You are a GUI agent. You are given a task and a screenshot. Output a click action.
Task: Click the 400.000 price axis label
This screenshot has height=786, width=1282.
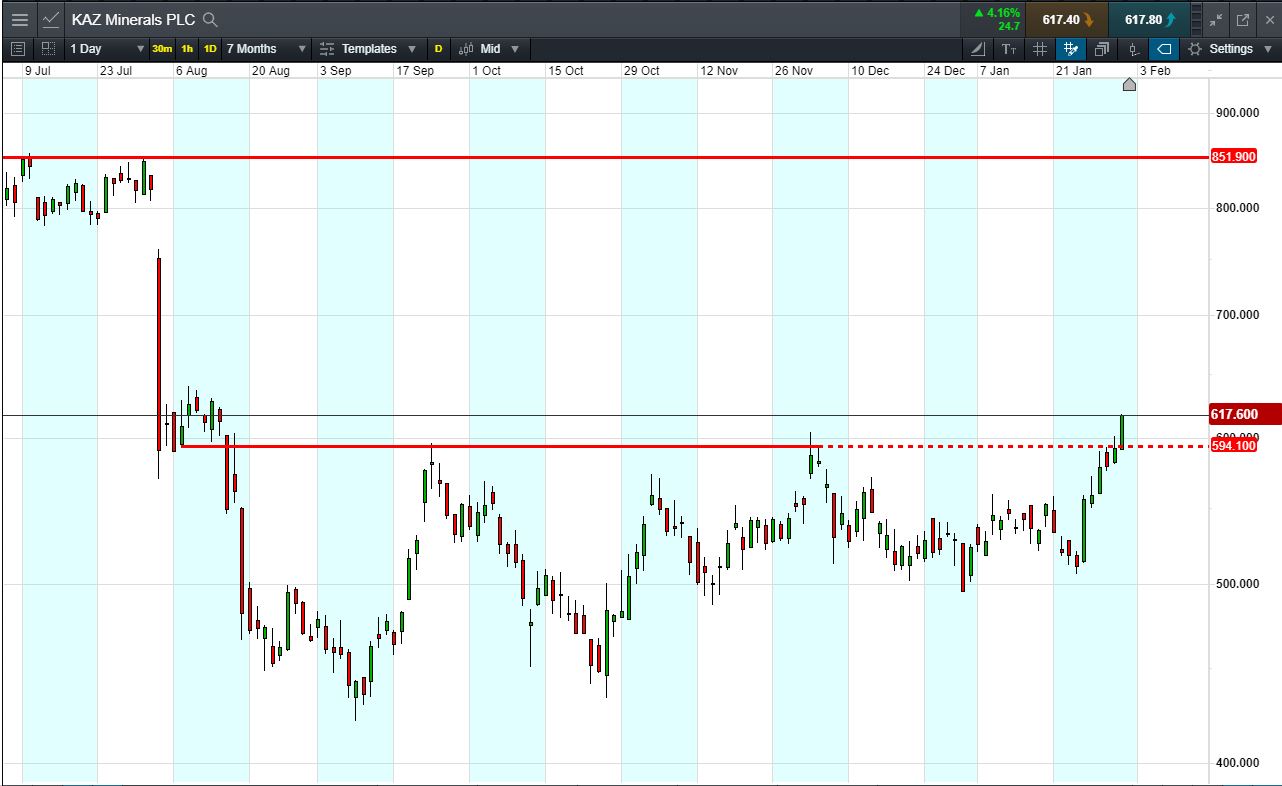[1237, 763]
